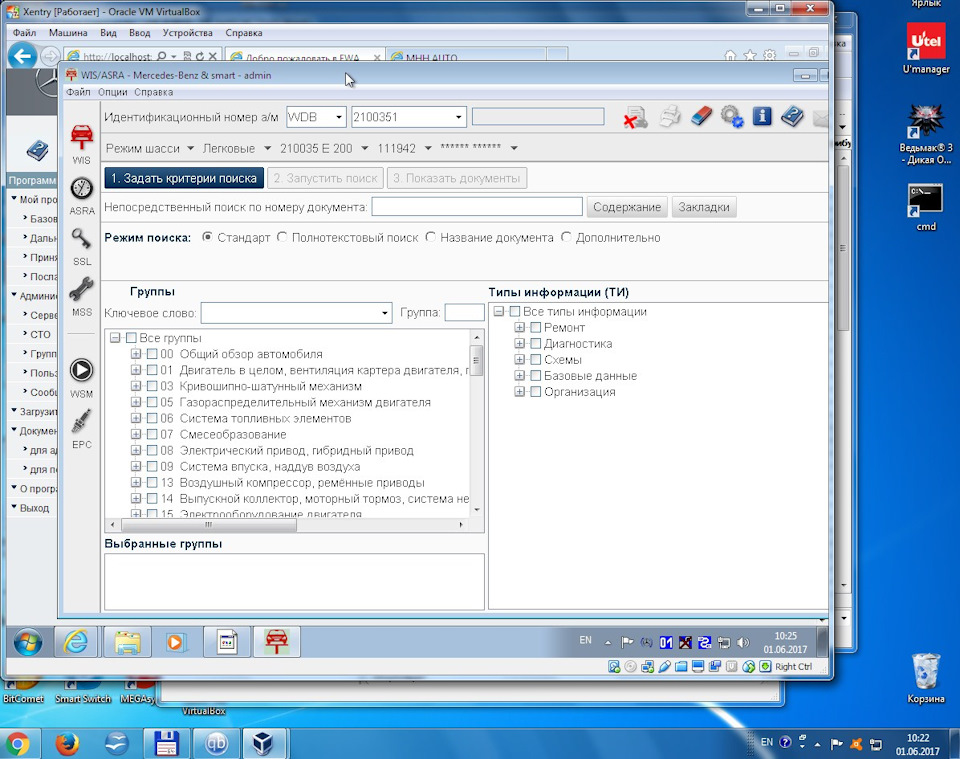960x759 pixels.
Task: Open the SSL module in sidebar
Action: [x=81, y=247]
